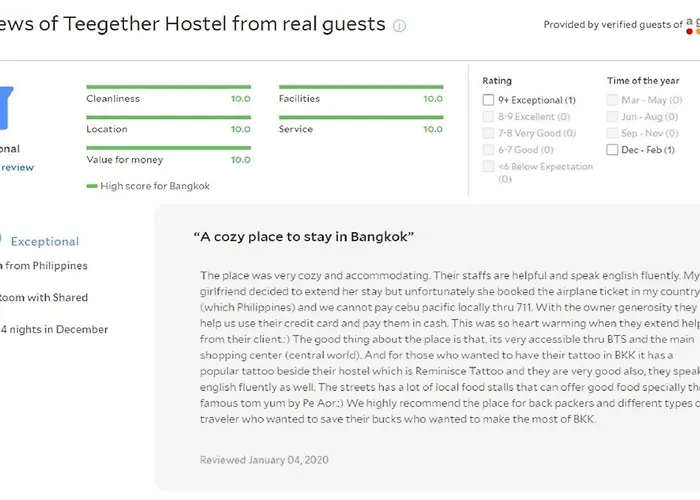Image resolution: width=700 pixels, height=500 pixels.
Task: Click the Exceptional reviewer rating label
Action: pos(45,242)
